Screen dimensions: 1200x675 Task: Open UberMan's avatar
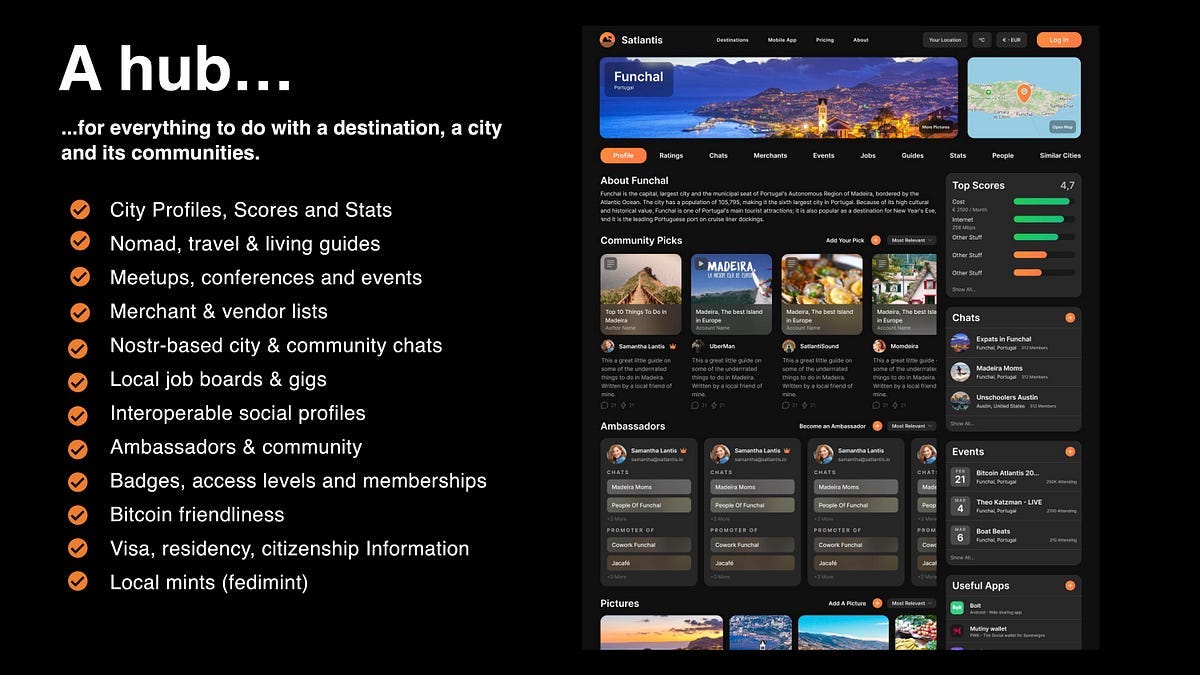(697, 346)
